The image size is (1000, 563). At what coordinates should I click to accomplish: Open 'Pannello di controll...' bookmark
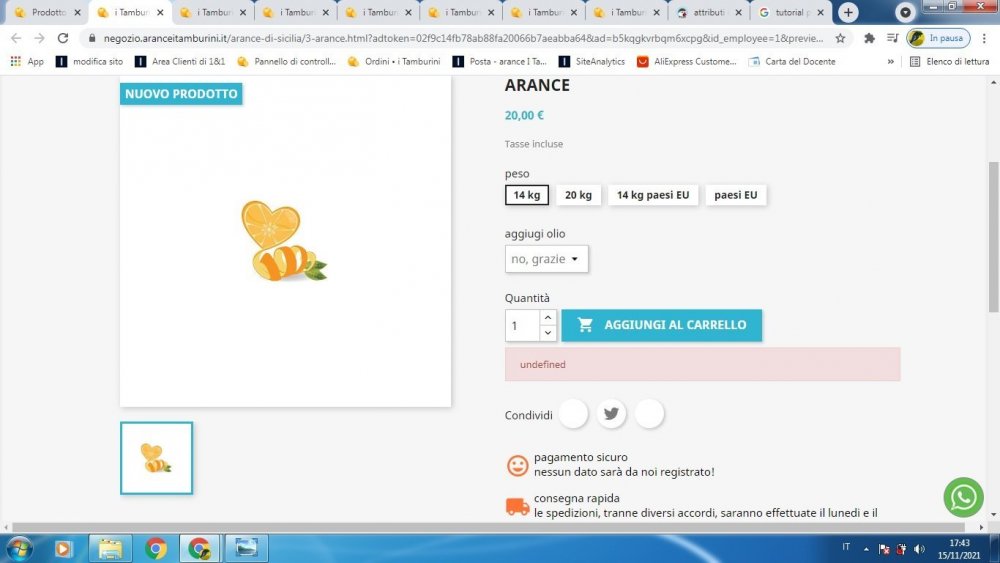tap(286, 61)
